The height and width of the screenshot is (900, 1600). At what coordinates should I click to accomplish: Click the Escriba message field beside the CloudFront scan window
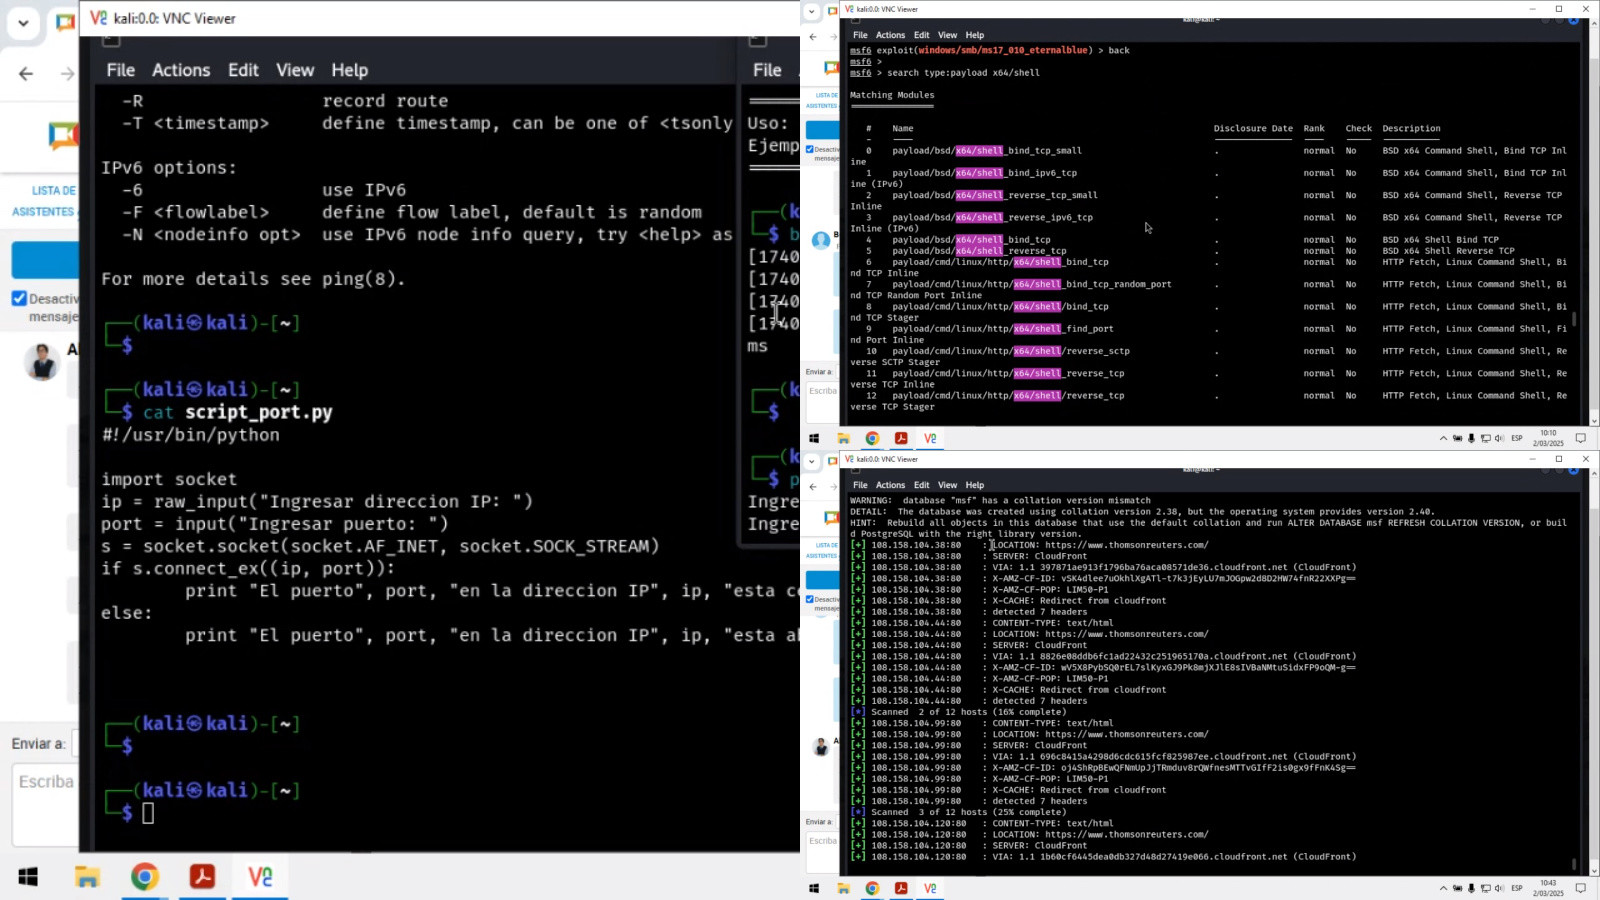coord(823,853)
